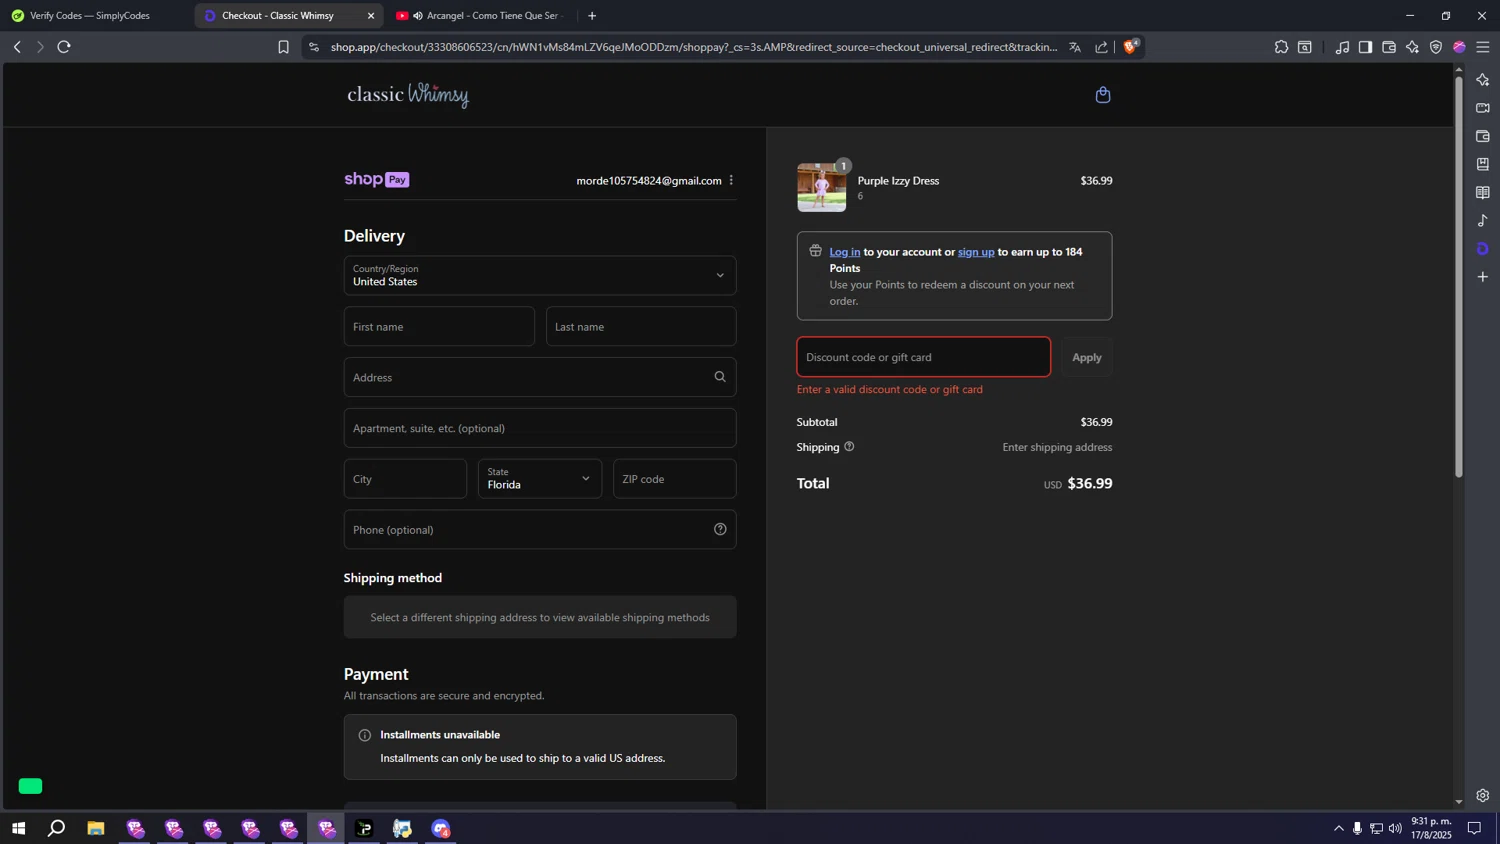Switch to the Arcangel YouTube tab
Viewport: 1500px width, 844px height.
point(481,16)
